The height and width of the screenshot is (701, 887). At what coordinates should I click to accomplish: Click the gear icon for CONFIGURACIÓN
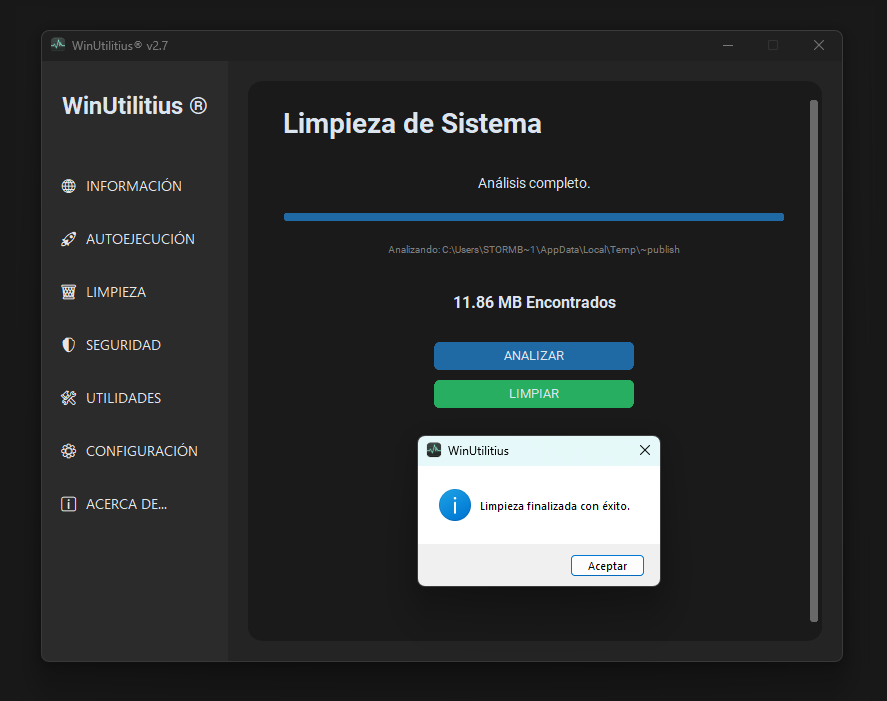tap(68, 451)
